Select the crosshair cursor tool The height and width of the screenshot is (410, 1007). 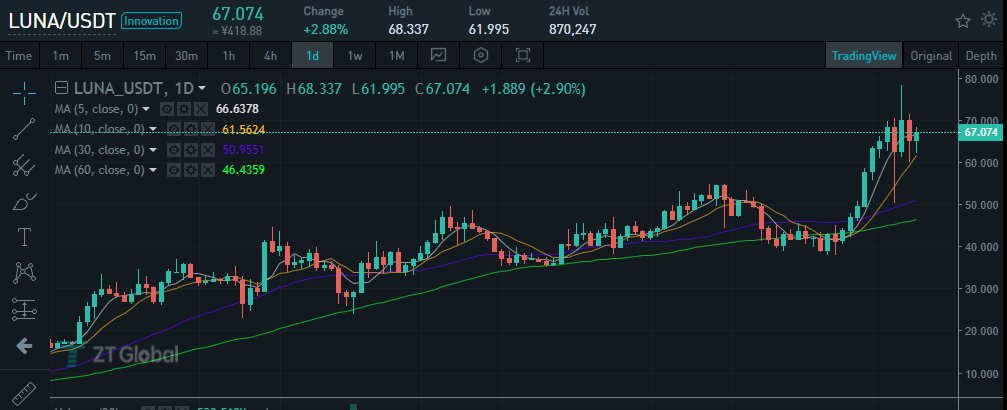click(24, 93)
